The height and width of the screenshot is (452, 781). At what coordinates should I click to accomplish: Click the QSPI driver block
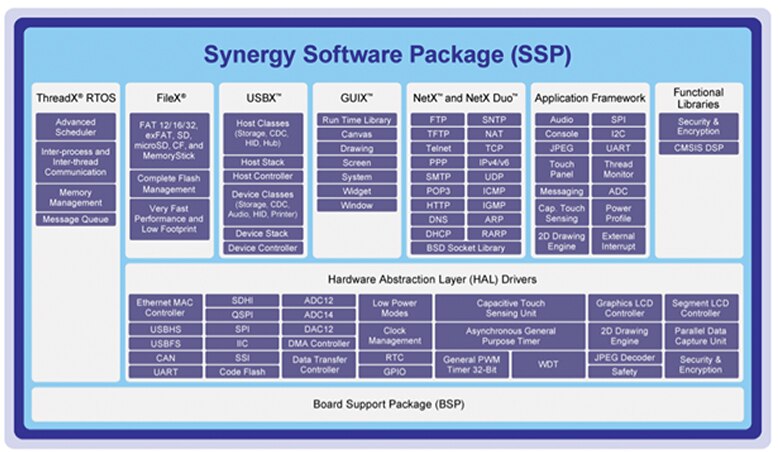[x=242, y=315]
